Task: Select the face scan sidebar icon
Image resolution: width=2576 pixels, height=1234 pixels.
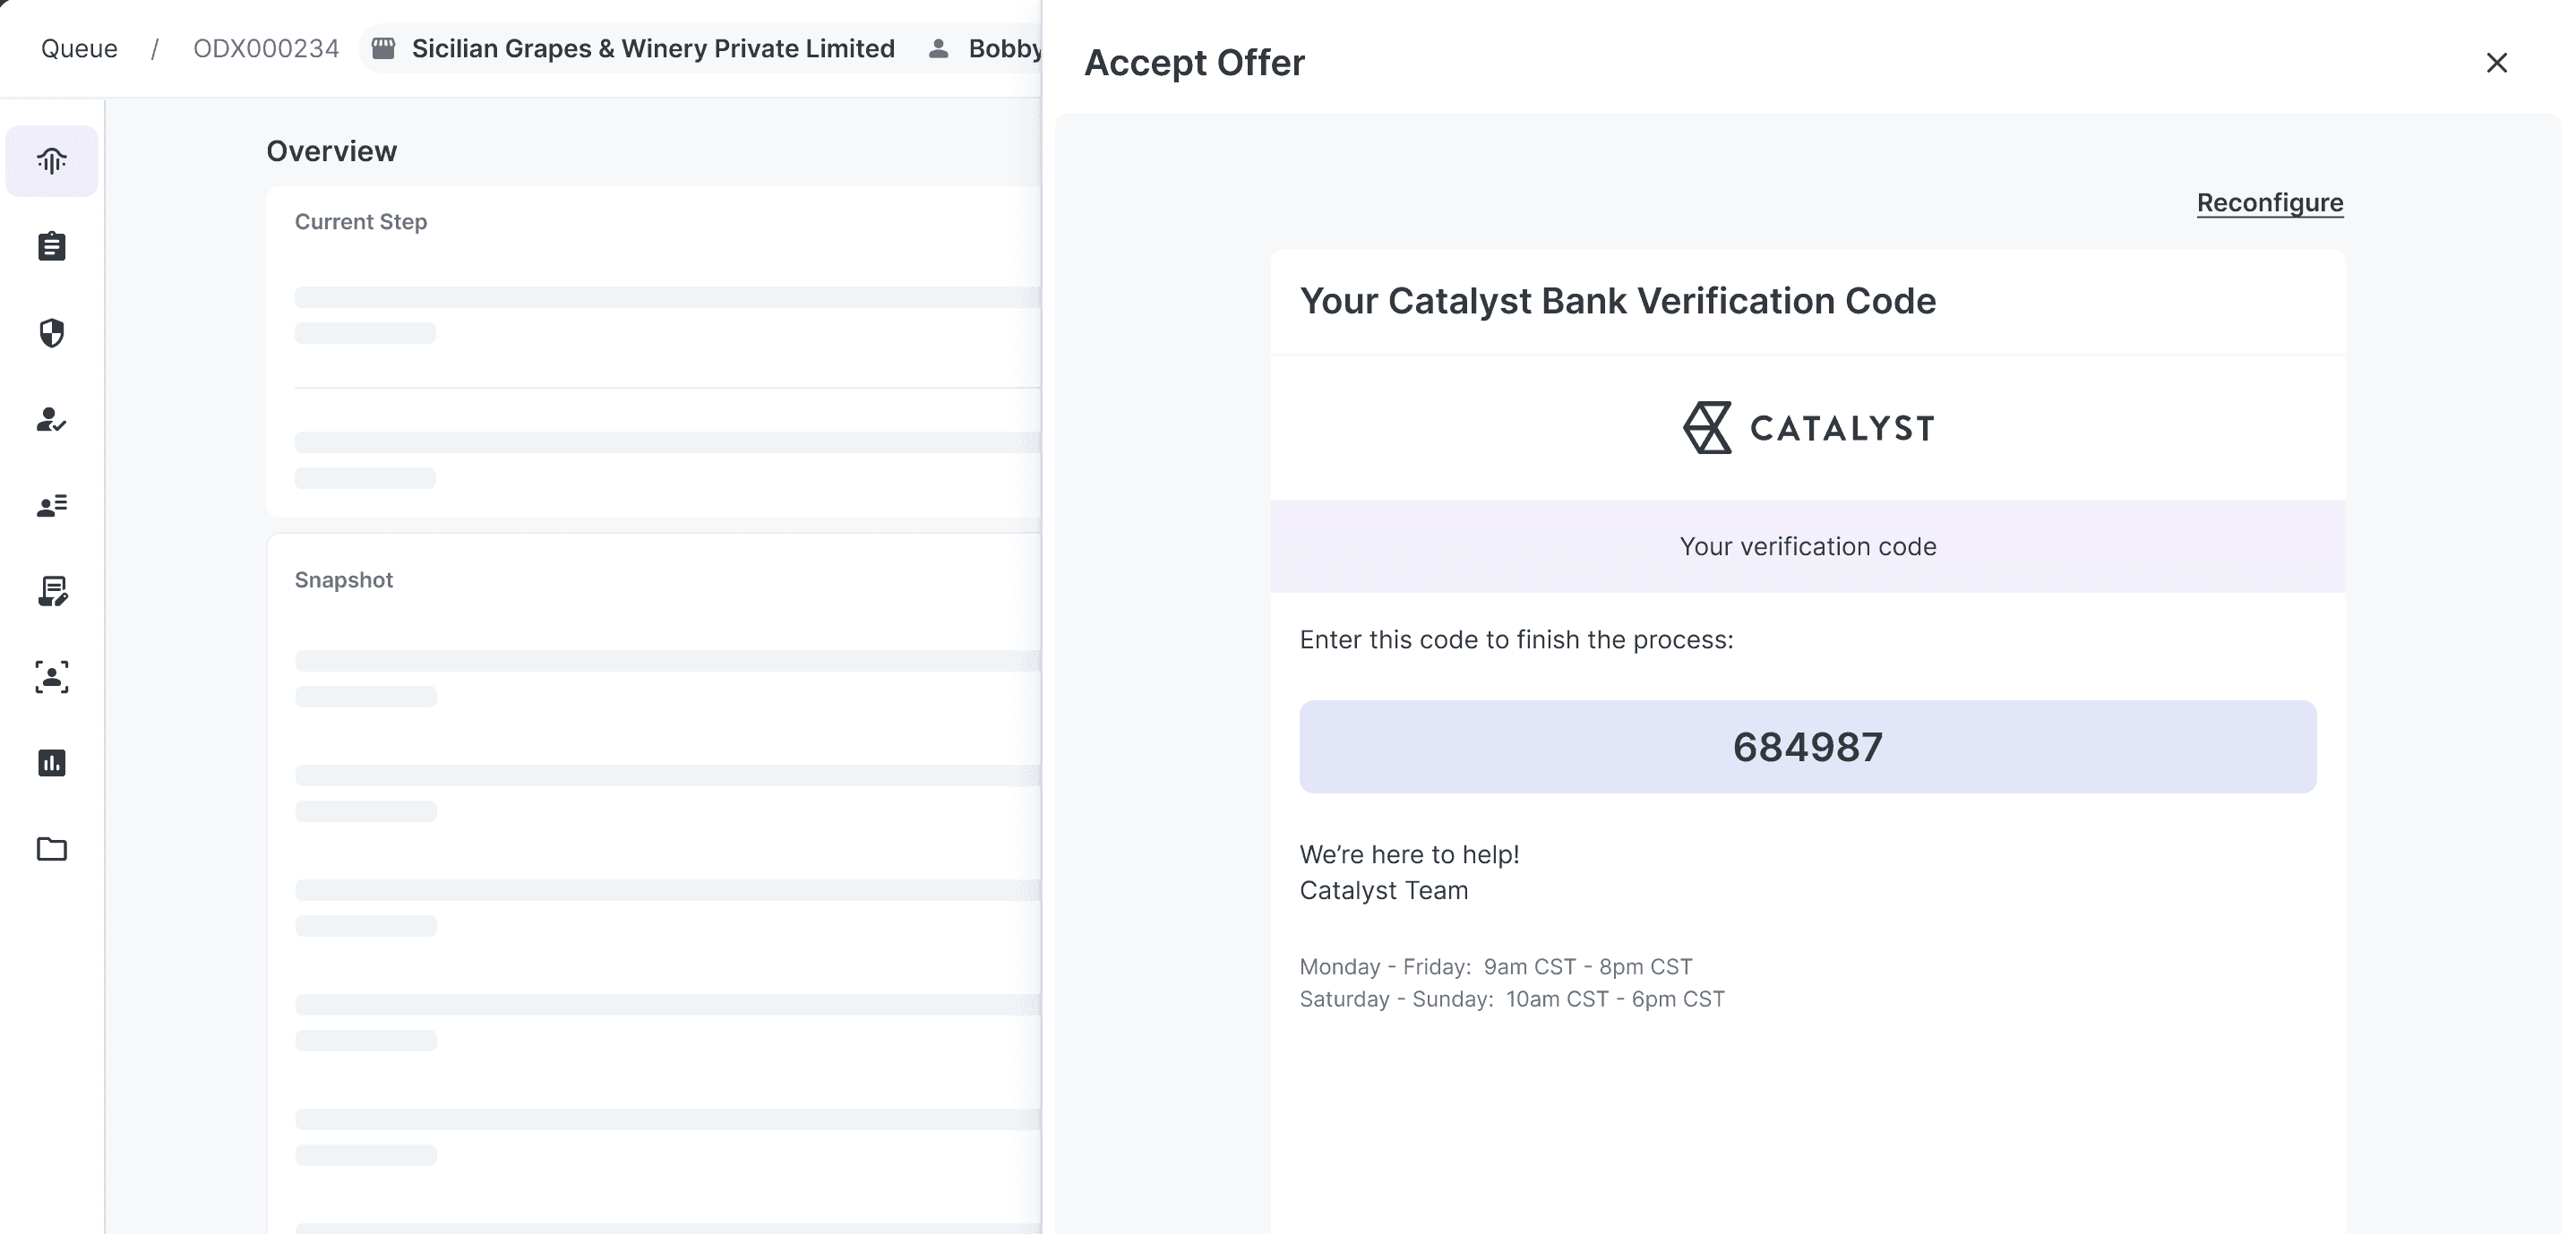Action: coord(52,677)
